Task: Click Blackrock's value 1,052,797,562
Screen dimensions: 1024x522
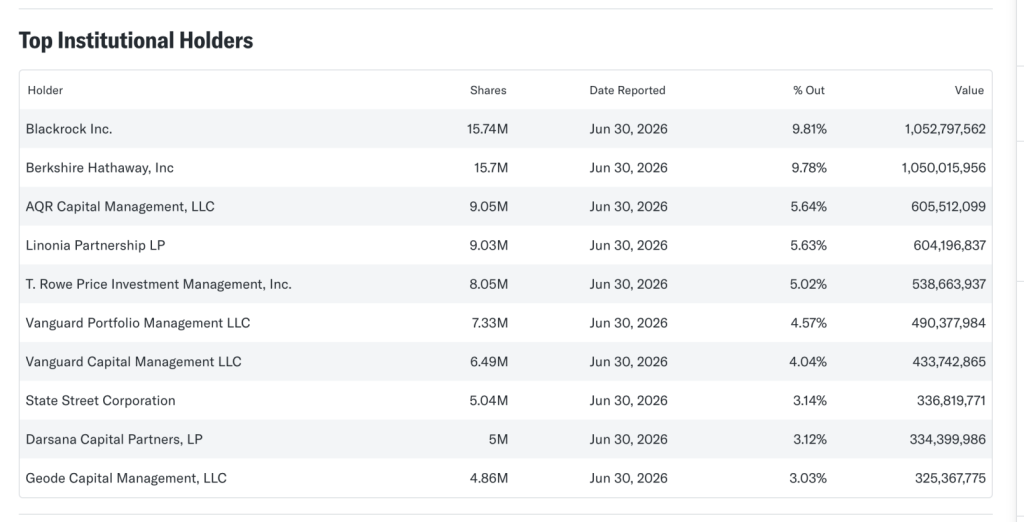Action: pyautogui.click(x=945, y=129)
